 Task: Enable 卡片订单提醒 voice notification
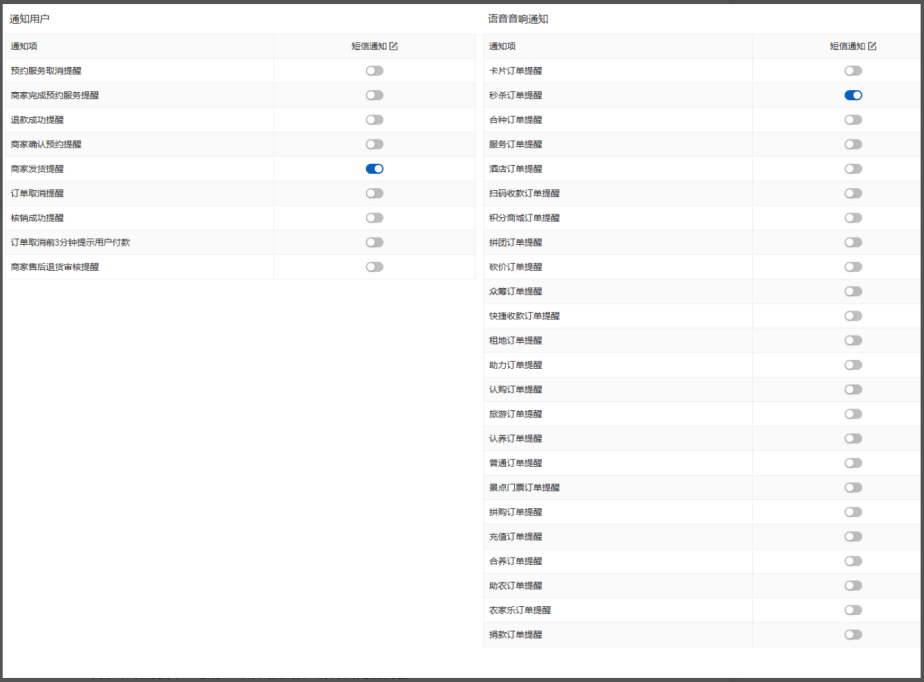[x=853, y=71]
